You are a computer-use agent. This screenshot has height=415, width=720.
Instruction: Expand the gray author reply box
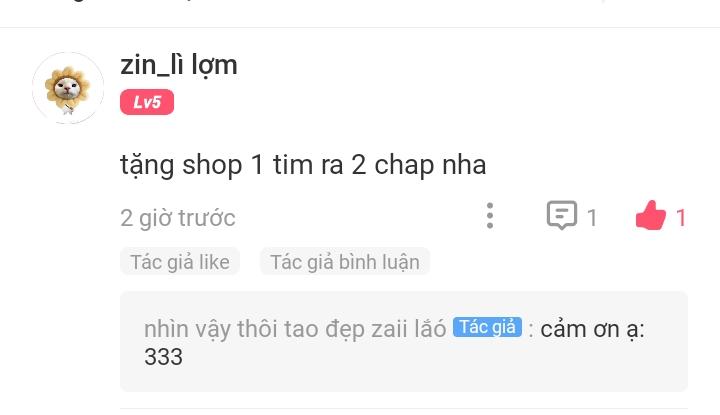[404, 341]
